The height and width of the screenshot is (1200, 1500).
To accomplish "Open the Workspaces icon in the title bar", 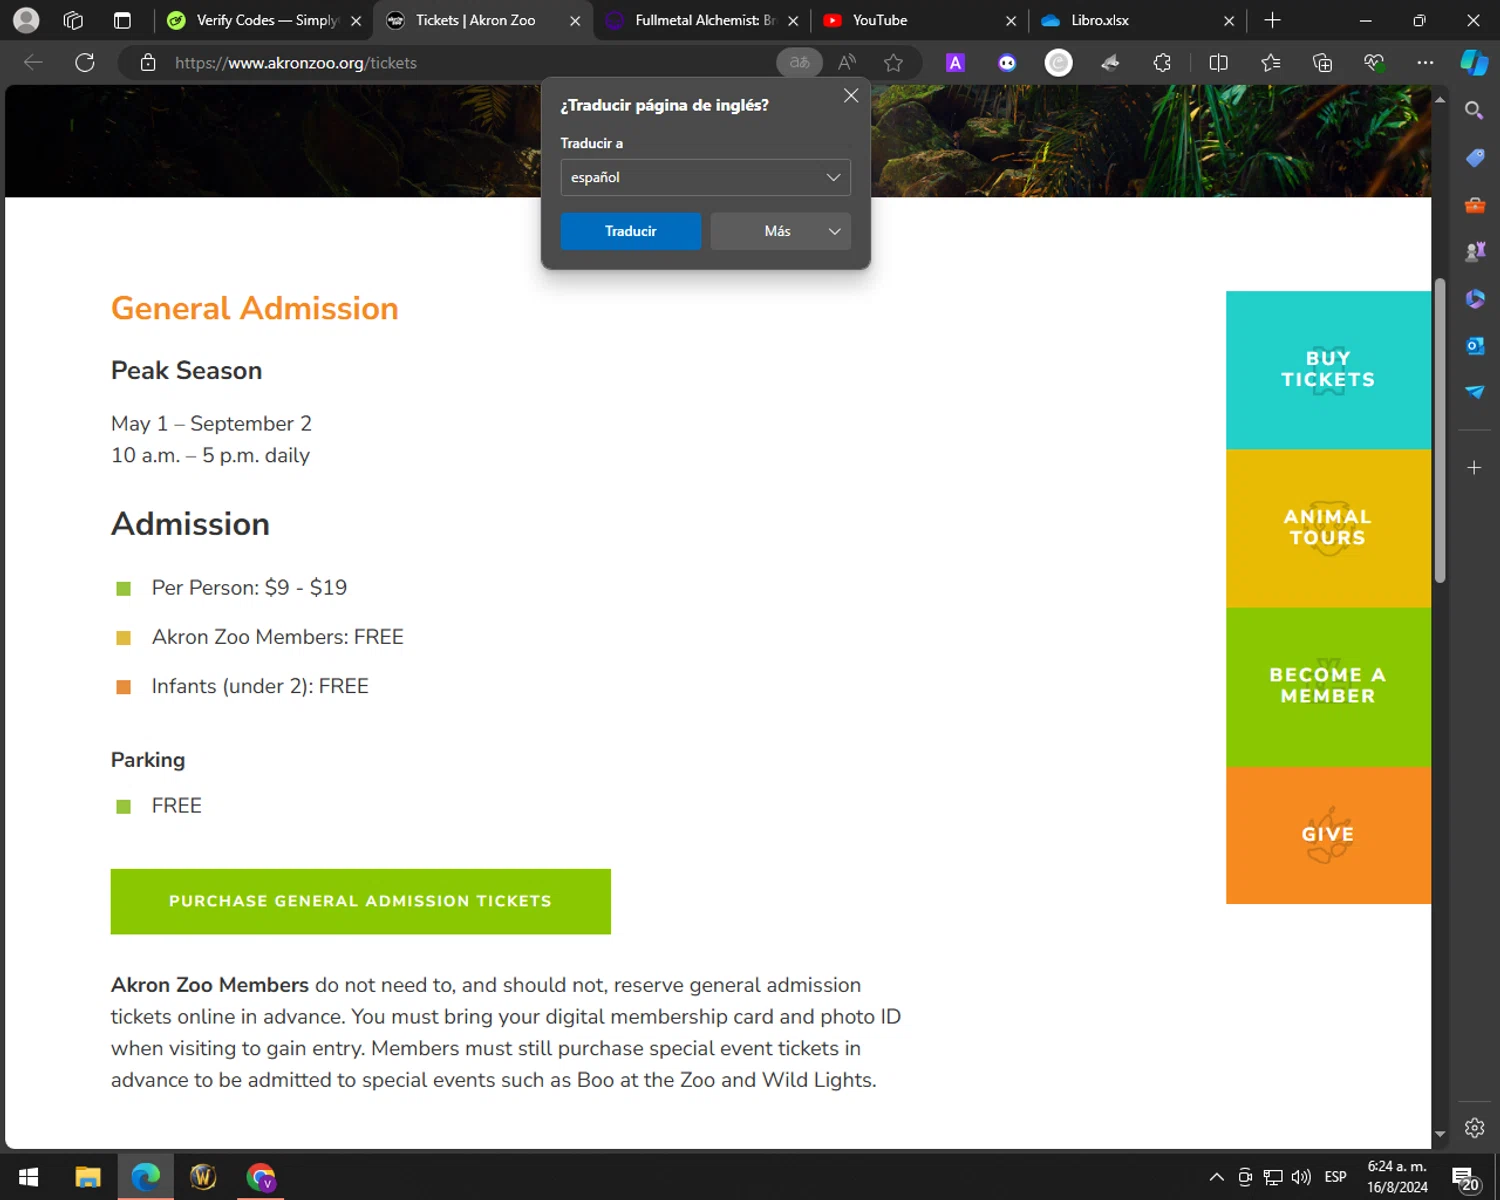I will (73, 20).
